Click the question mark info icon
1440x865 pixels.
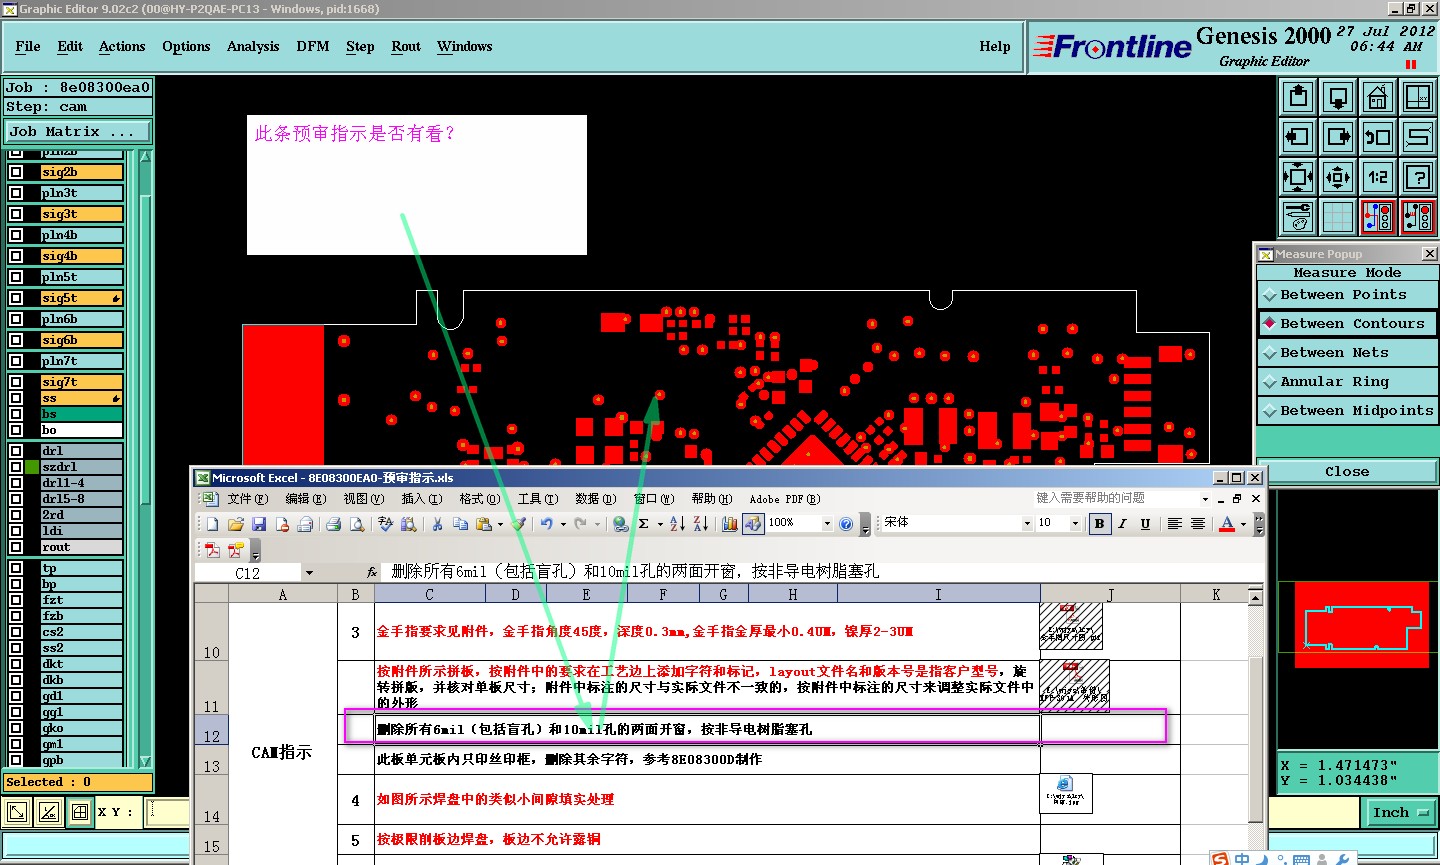tap(1418, 177)
